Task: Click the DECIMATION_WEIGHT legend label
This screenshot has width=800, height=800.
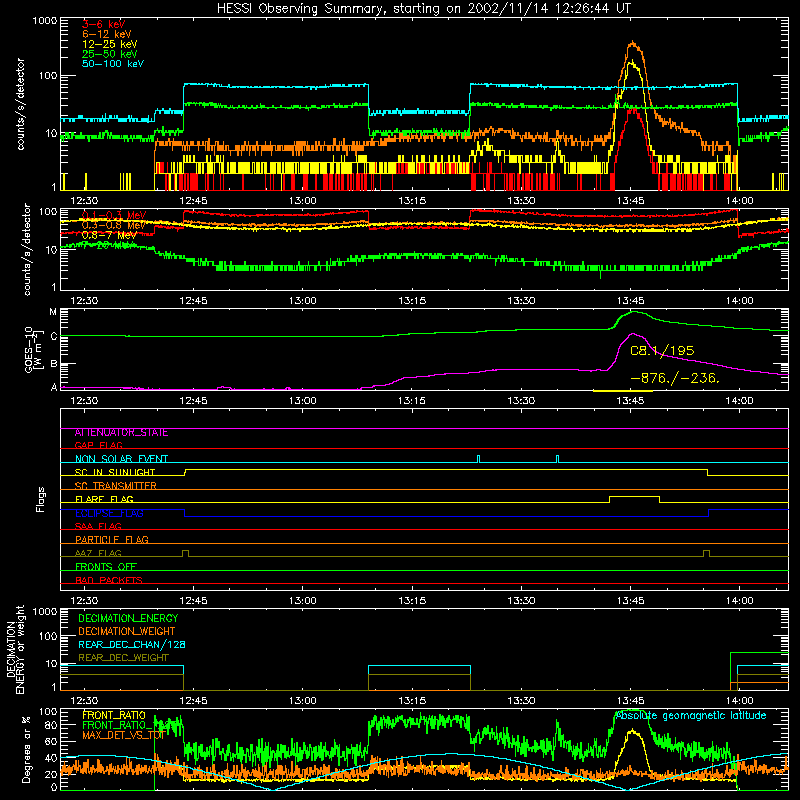Action: (x=127, y=631)
